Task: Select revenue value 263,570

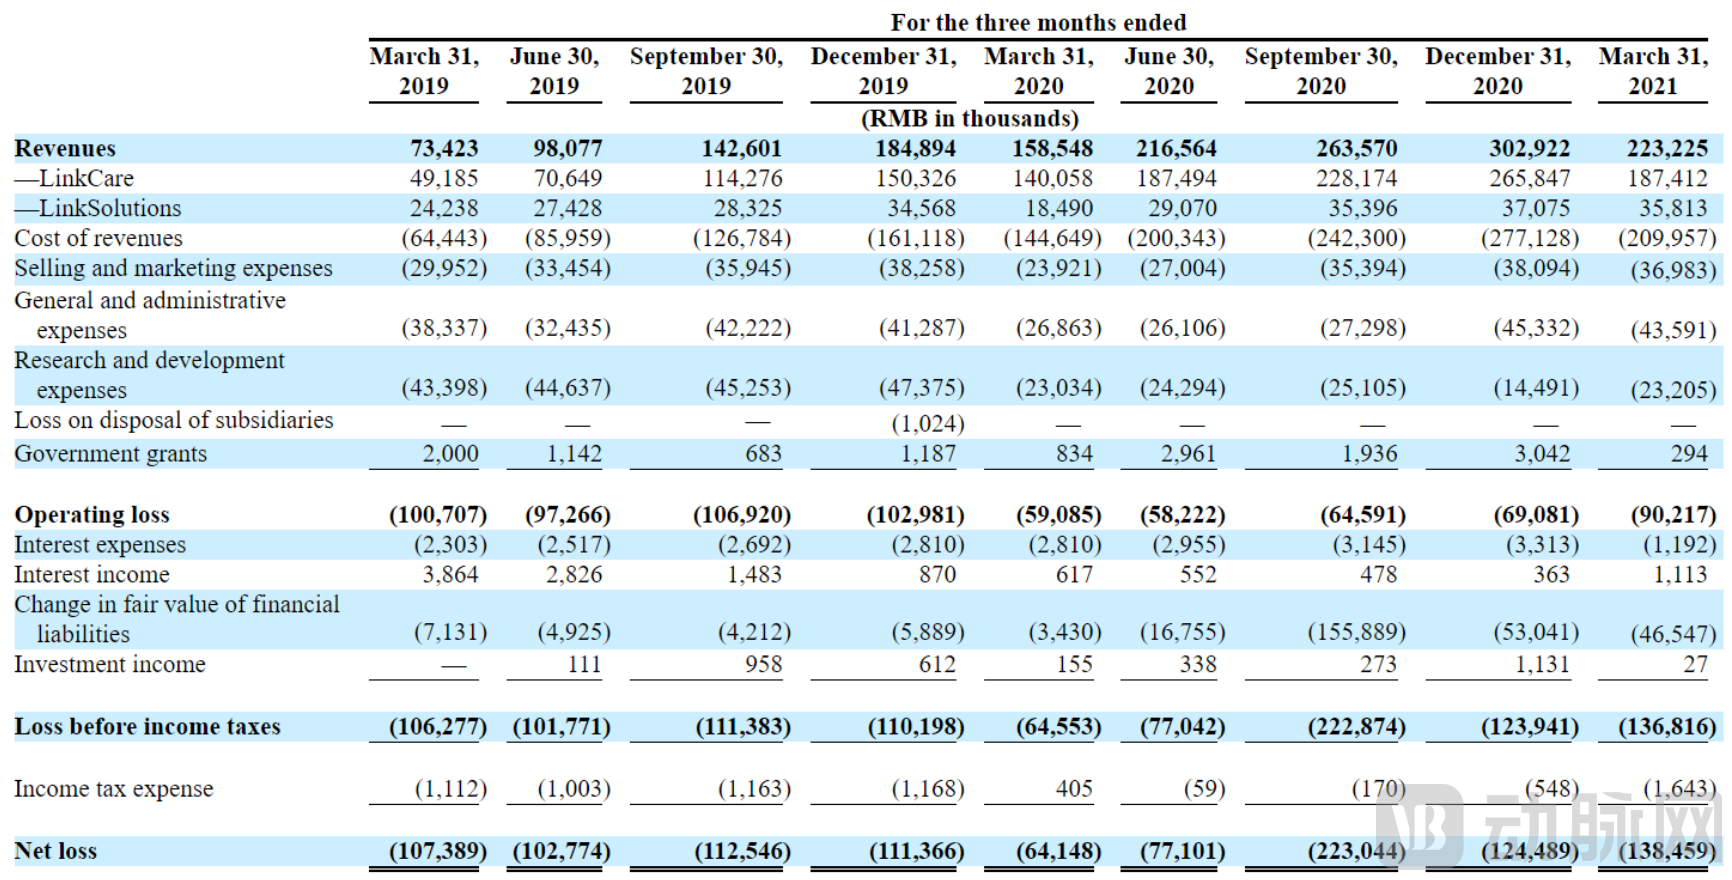Action: 1356,149
